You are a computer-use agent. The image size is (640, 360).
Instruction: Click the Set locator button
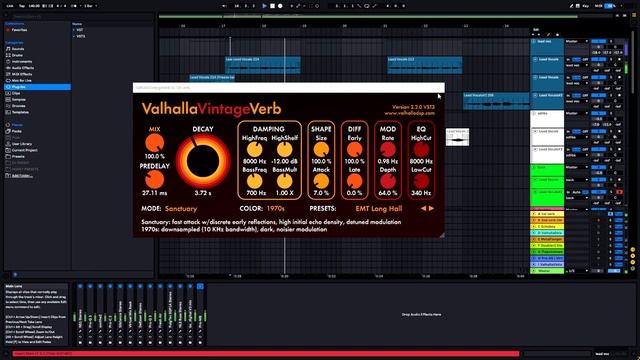536,30
